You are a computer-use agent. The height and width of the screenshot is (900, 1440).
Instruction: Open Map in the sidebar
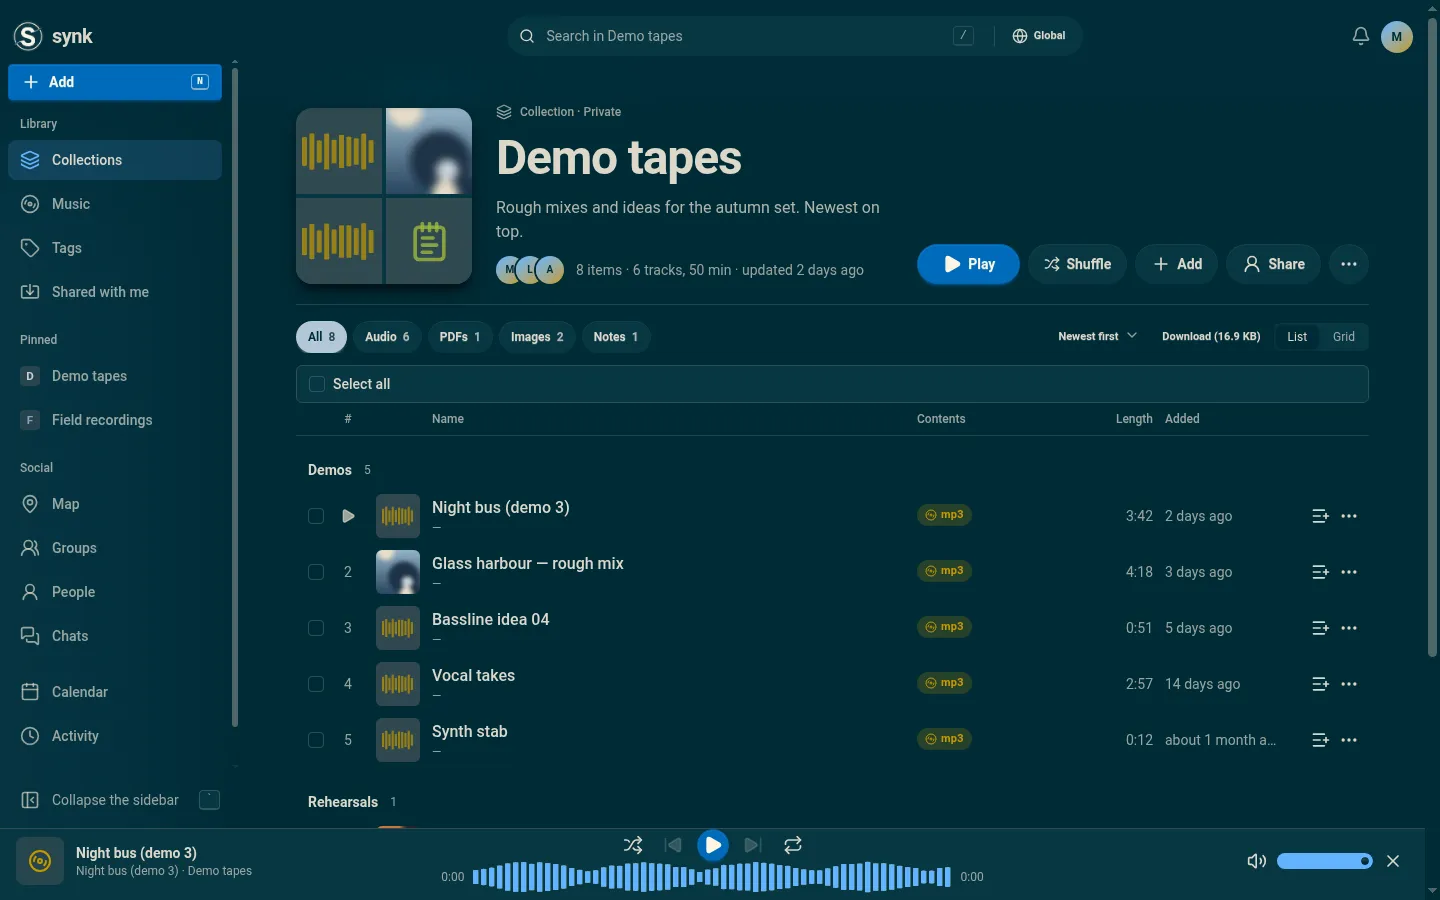coord(115,504)
